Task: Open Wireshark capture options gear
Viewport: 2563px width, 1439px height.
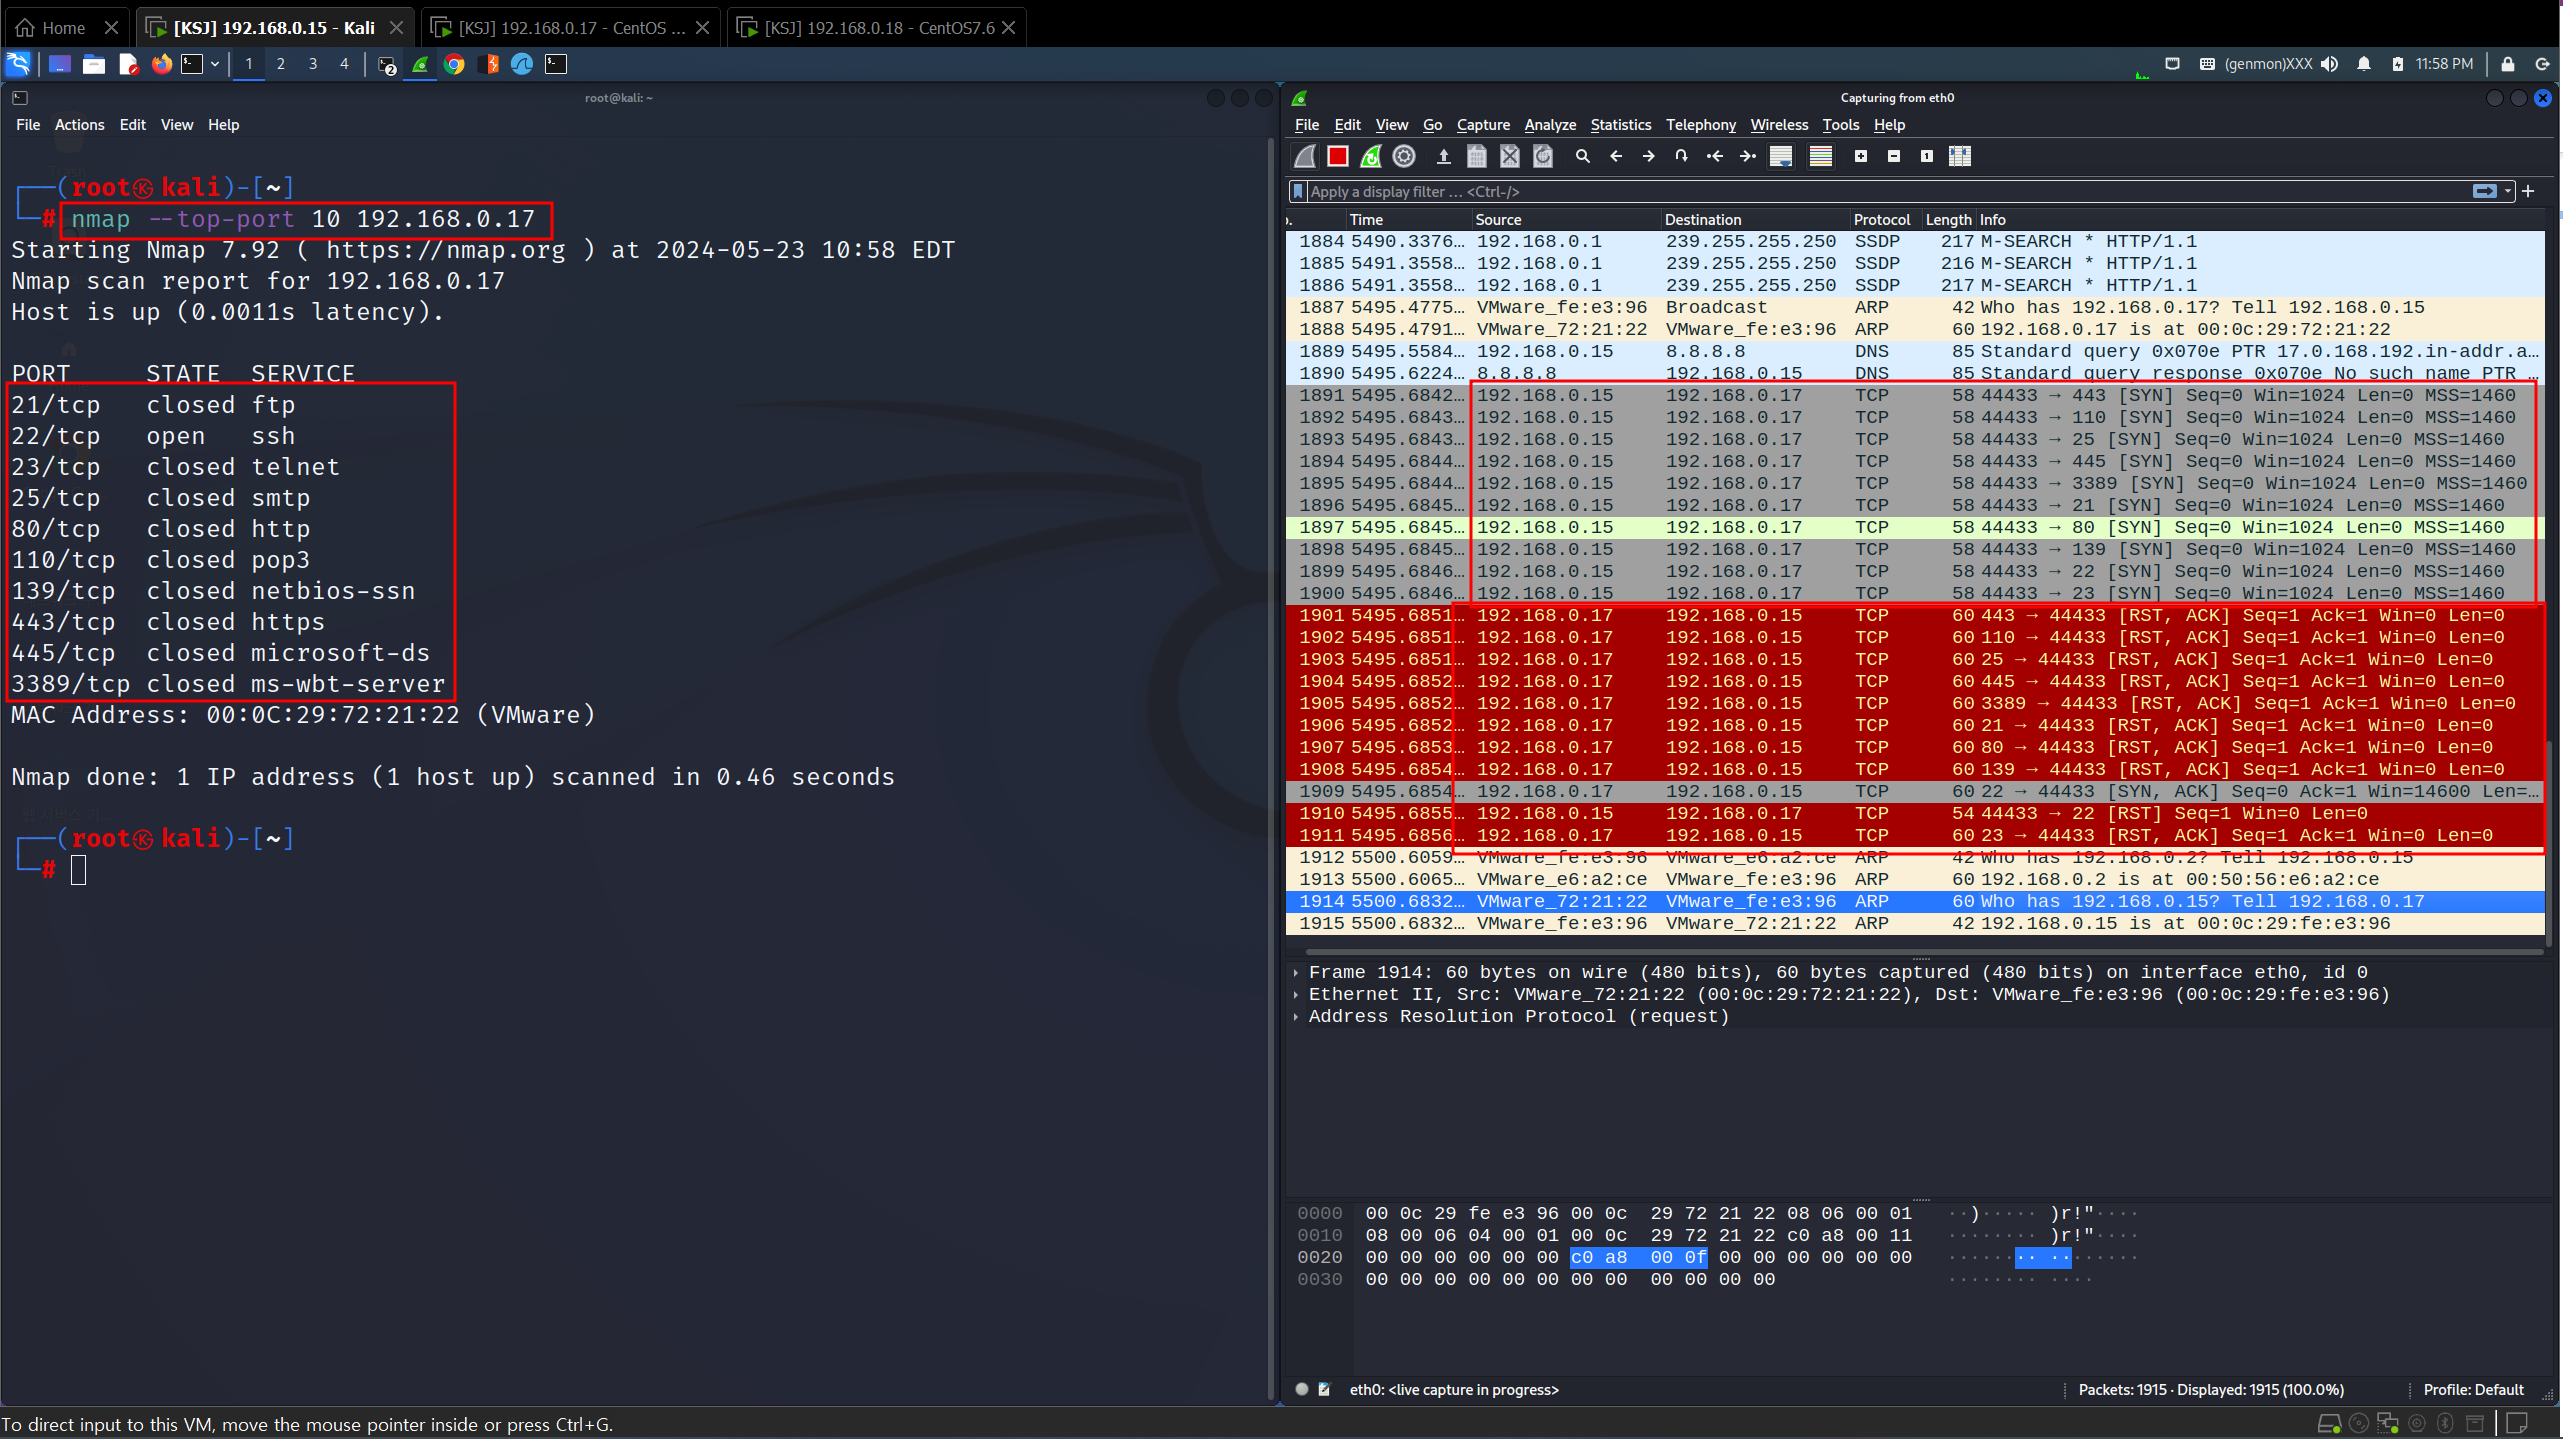Action: pos(1404,156)
